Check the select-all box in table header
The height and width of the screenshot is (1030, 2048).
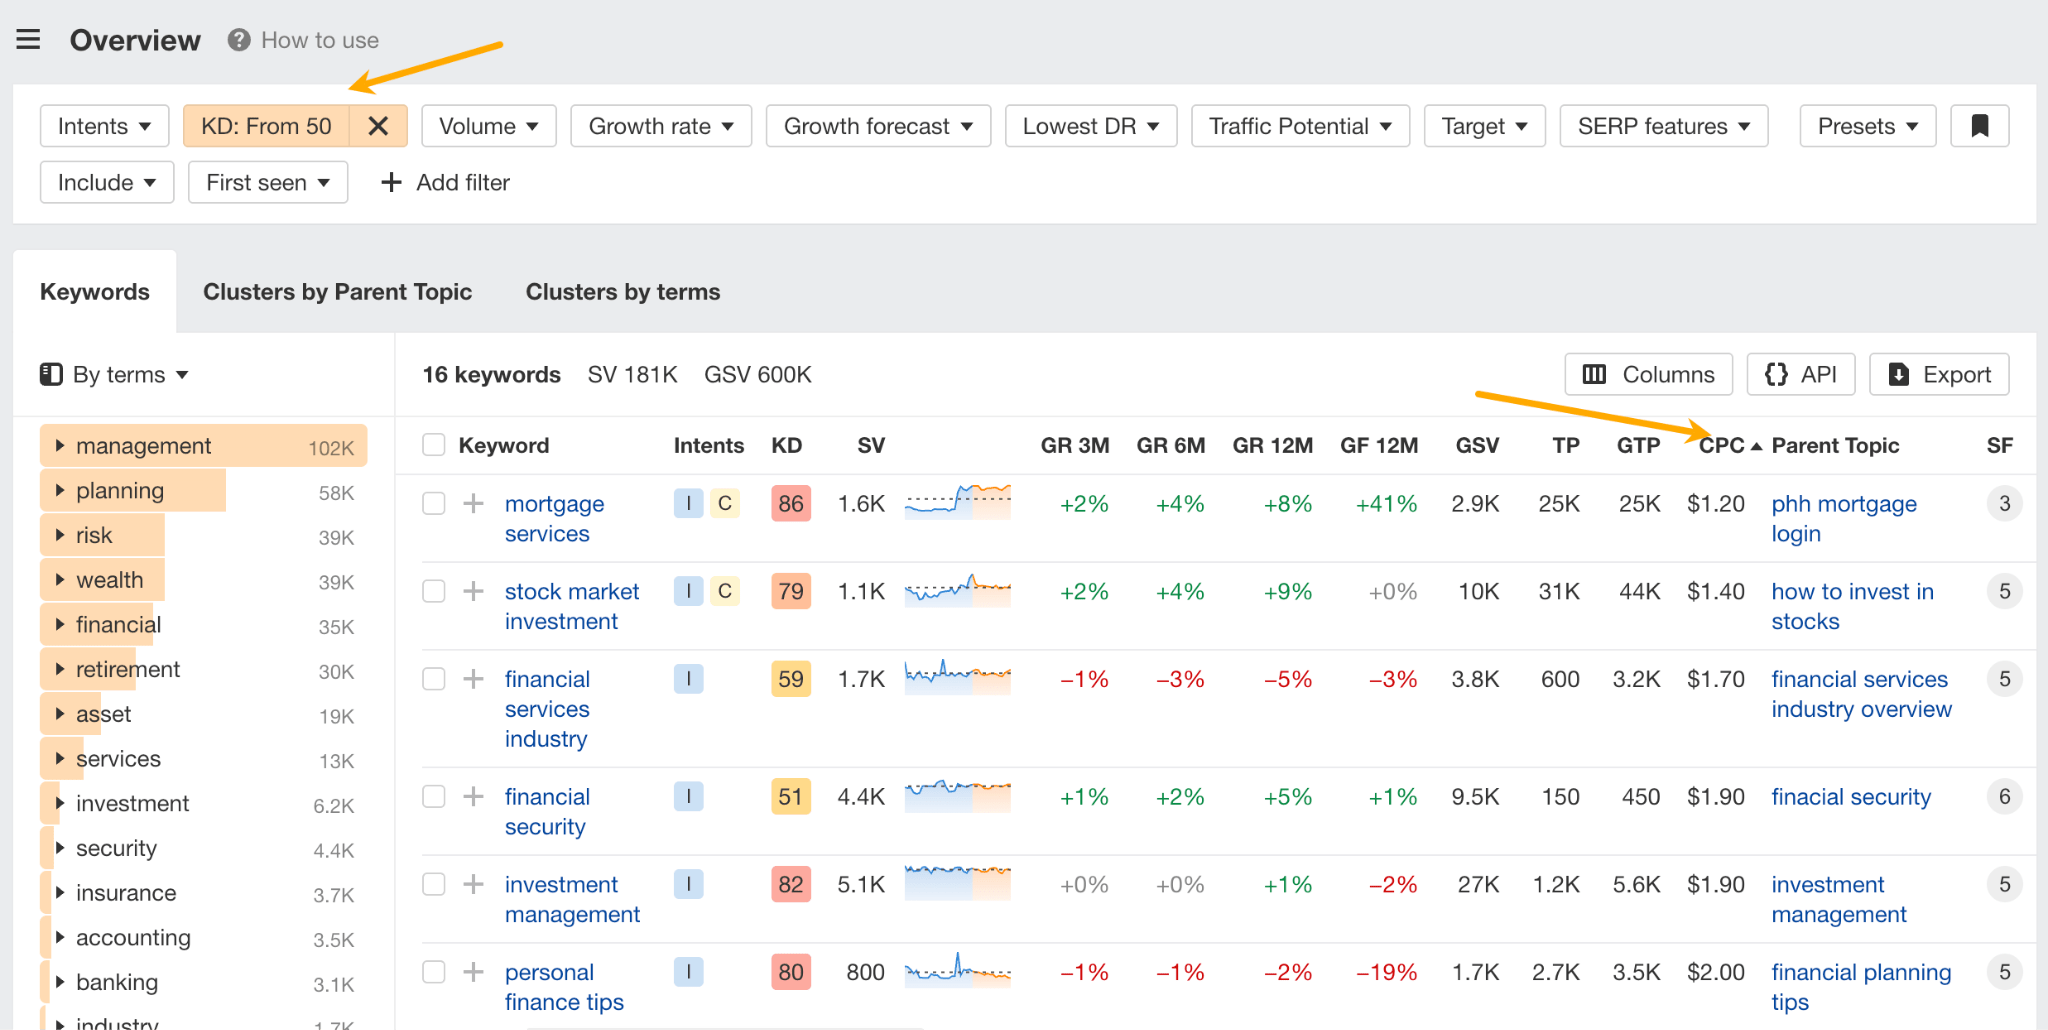pyautogui.click(x=434, y=444)
